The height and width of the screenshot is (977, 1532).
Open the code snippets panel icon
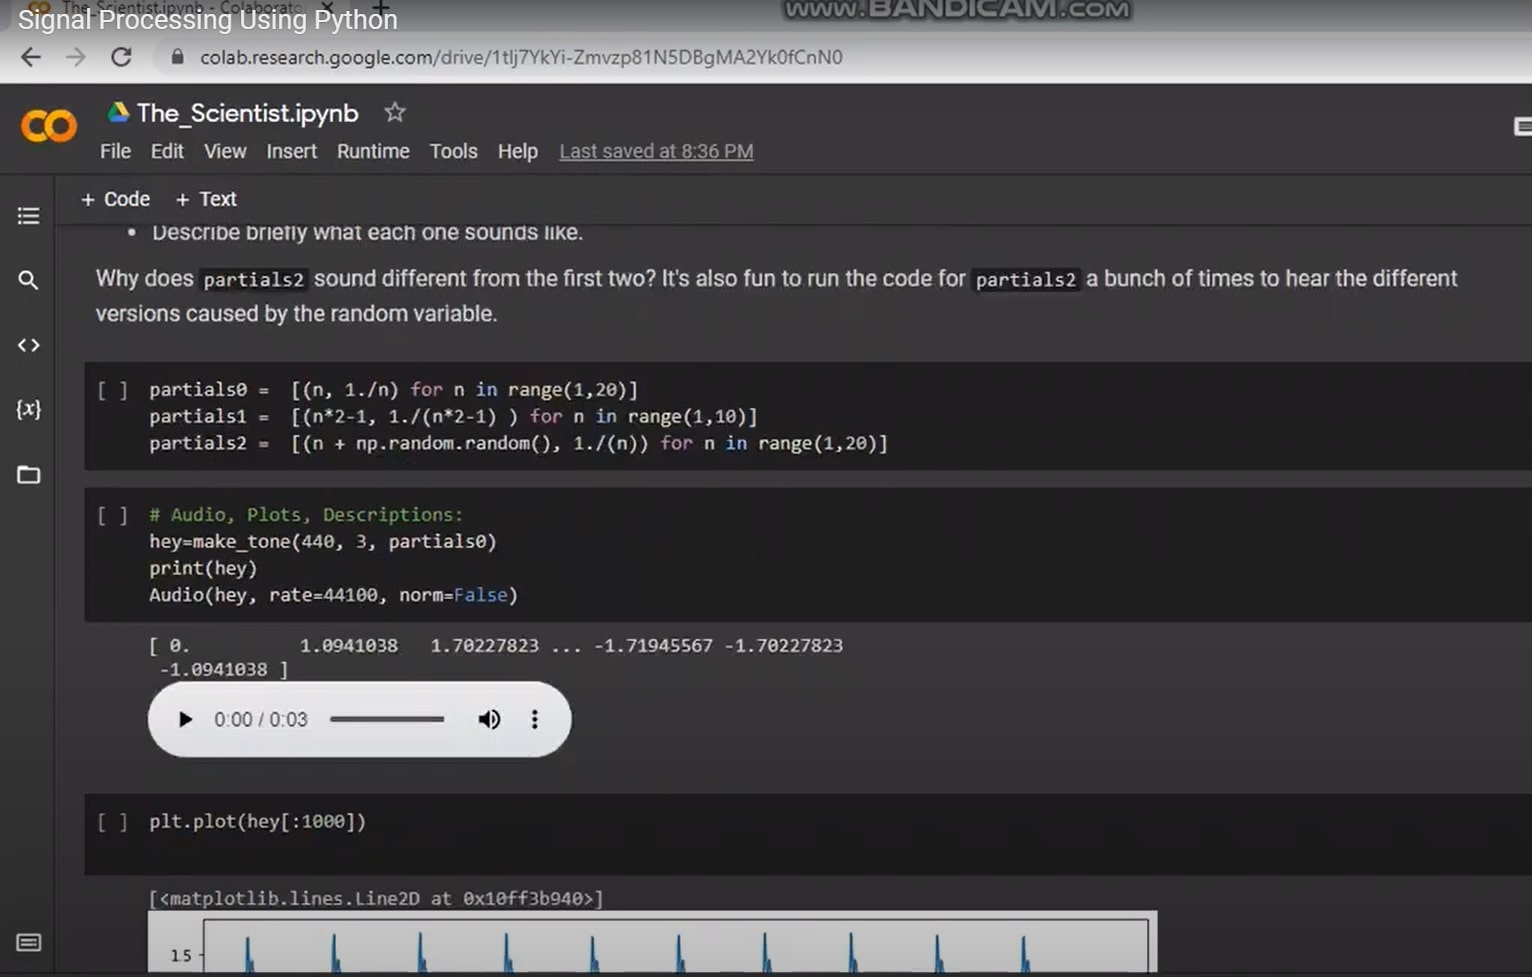click(28, 345)
